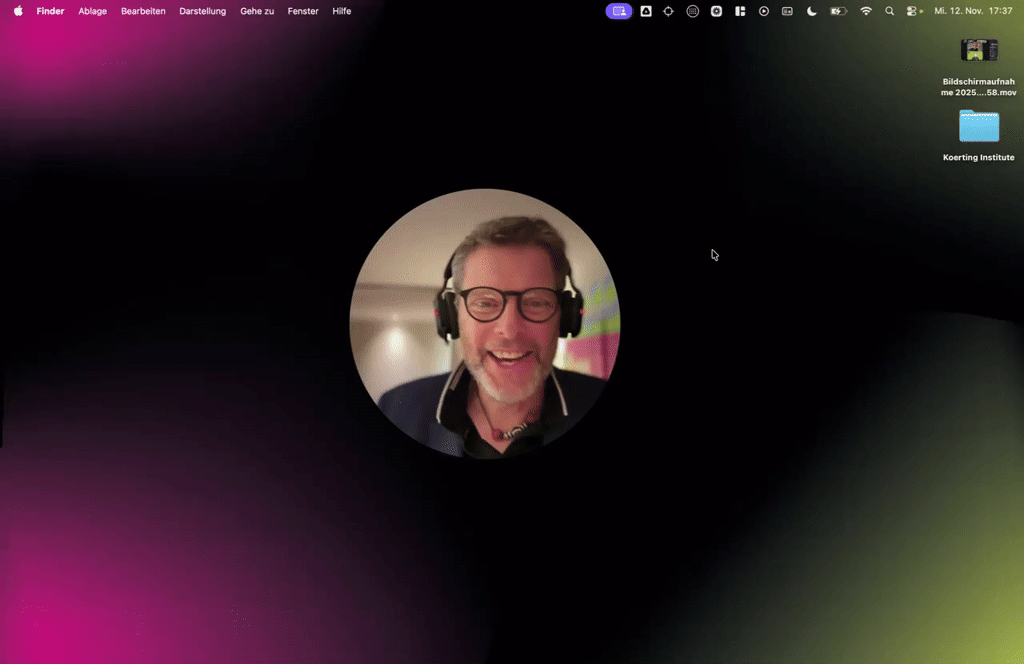1024x664 pixels.
Task: Open the Ablage menu
Action: (93, 11)
